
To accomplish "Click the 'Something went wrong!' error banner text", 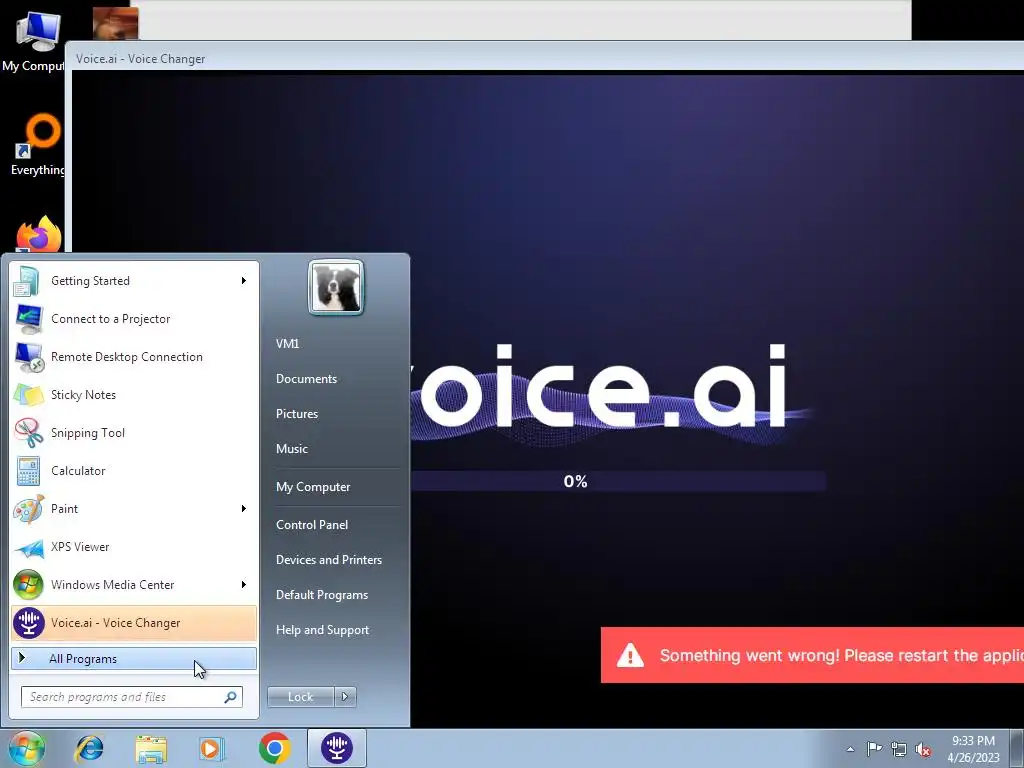I will [842, 655].
